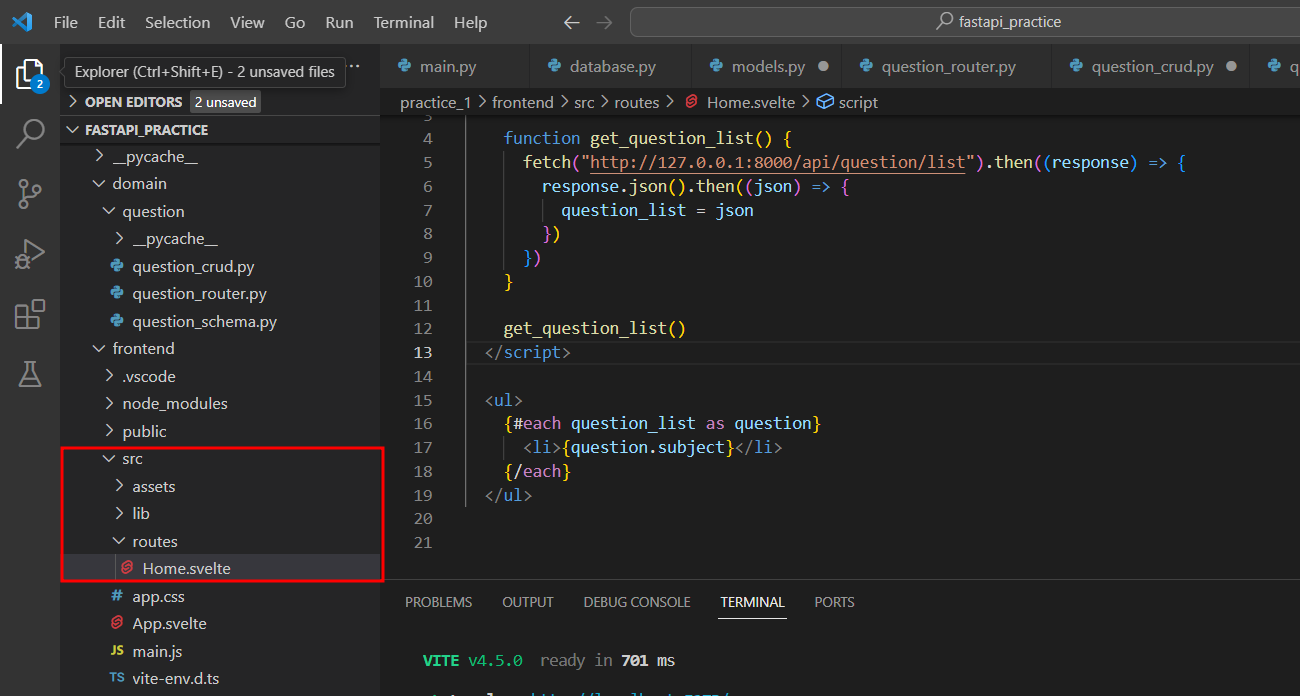Switch to the question_router.py tab
1300x696 pixels.
(x=947, y=67)
